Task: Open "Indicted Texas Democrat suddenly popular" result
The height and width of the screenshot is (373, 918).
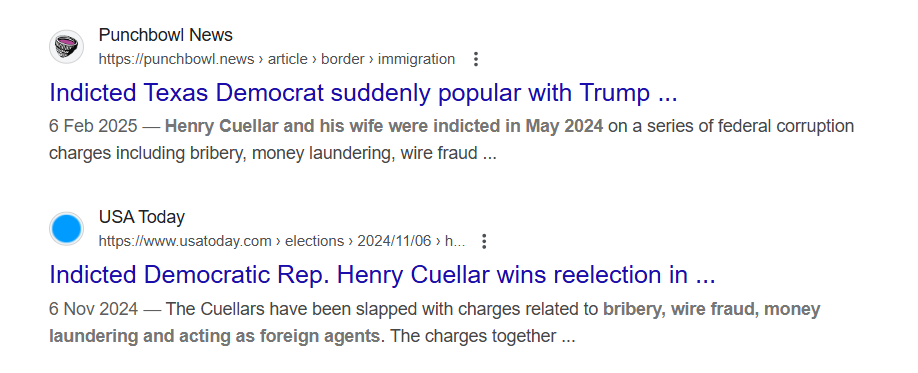Action: click(x=363, y=93)
